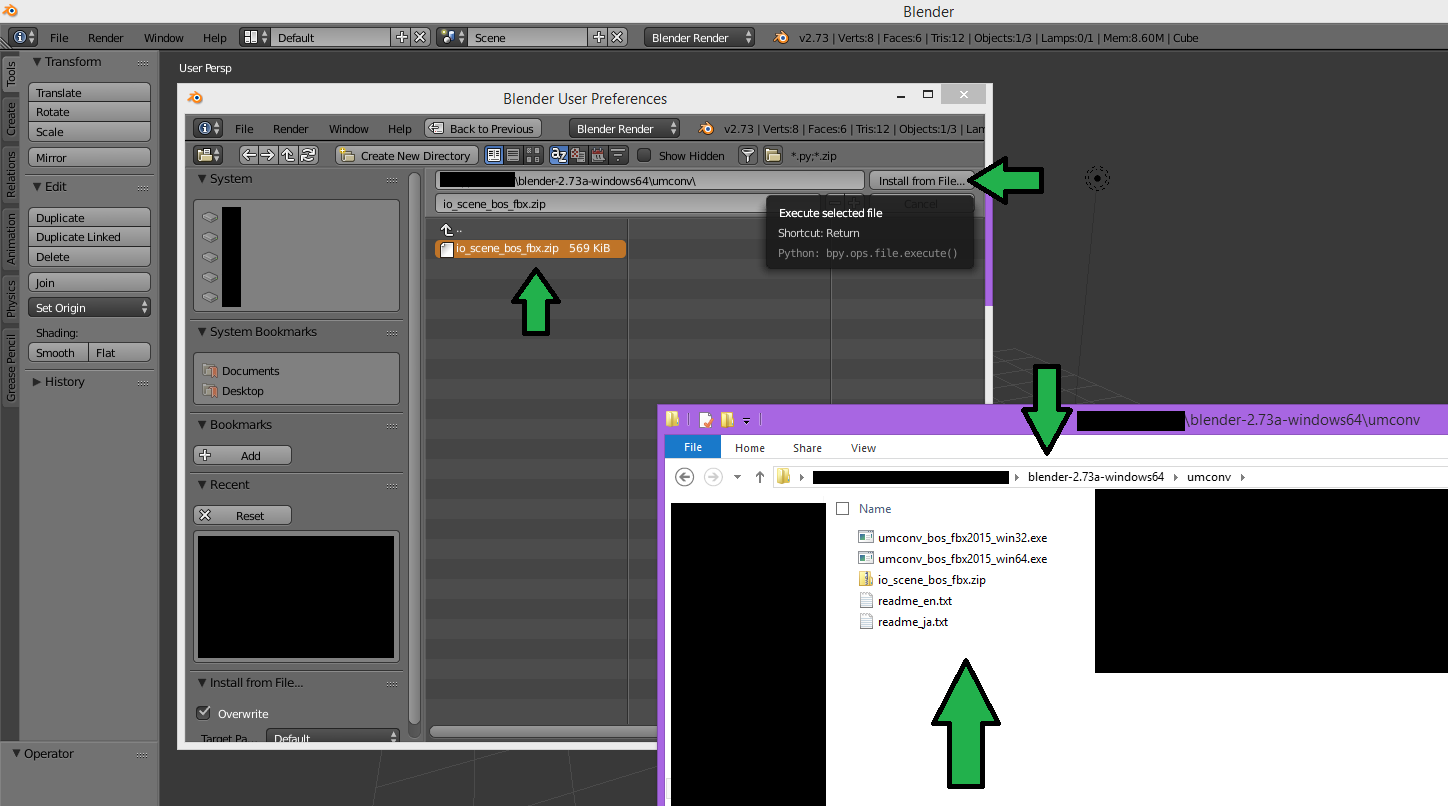Screen dimensions: 1448x806
Task: Switch to the Create tool shelf tab
Action: coord(11,118)
